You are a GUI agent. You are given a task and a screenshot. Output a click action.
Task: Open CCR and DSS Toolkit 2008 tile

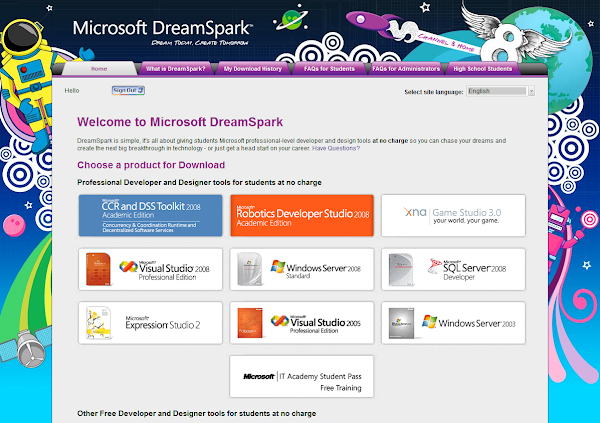[x=150, y=216]
